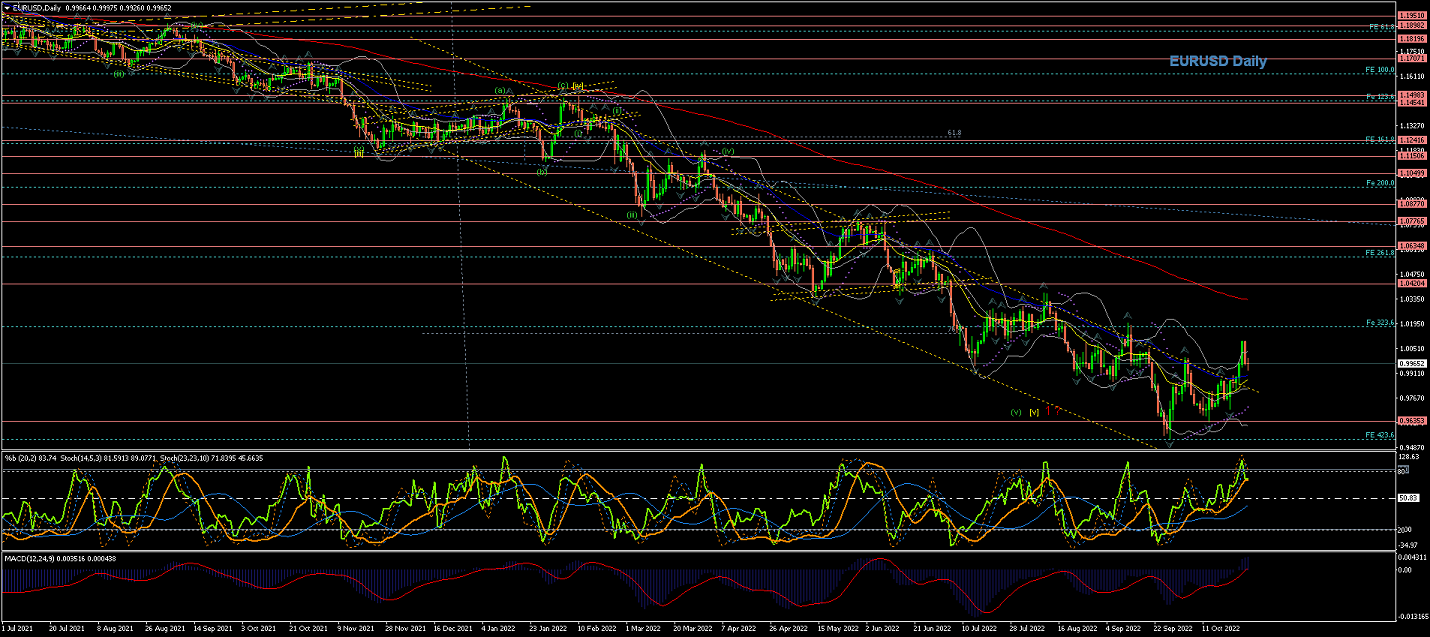This screenshot has height=637, width=1430.
Task: Click the 0.96353 price level tag
Action: tap(1412, 421)
